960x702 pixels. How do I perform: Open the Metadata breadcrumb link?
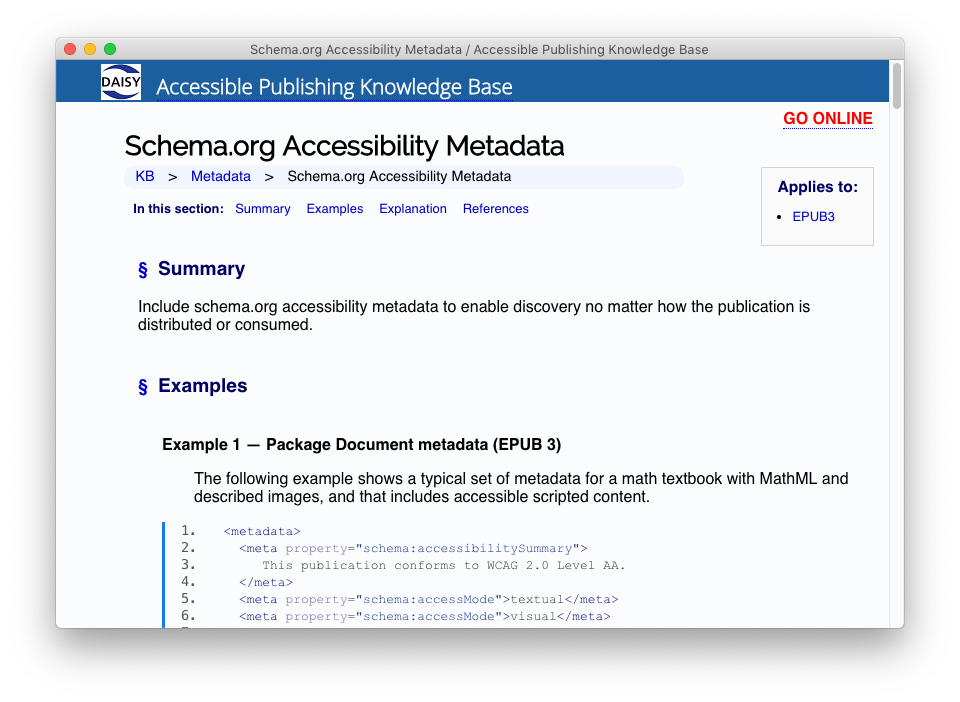(220, 176)
